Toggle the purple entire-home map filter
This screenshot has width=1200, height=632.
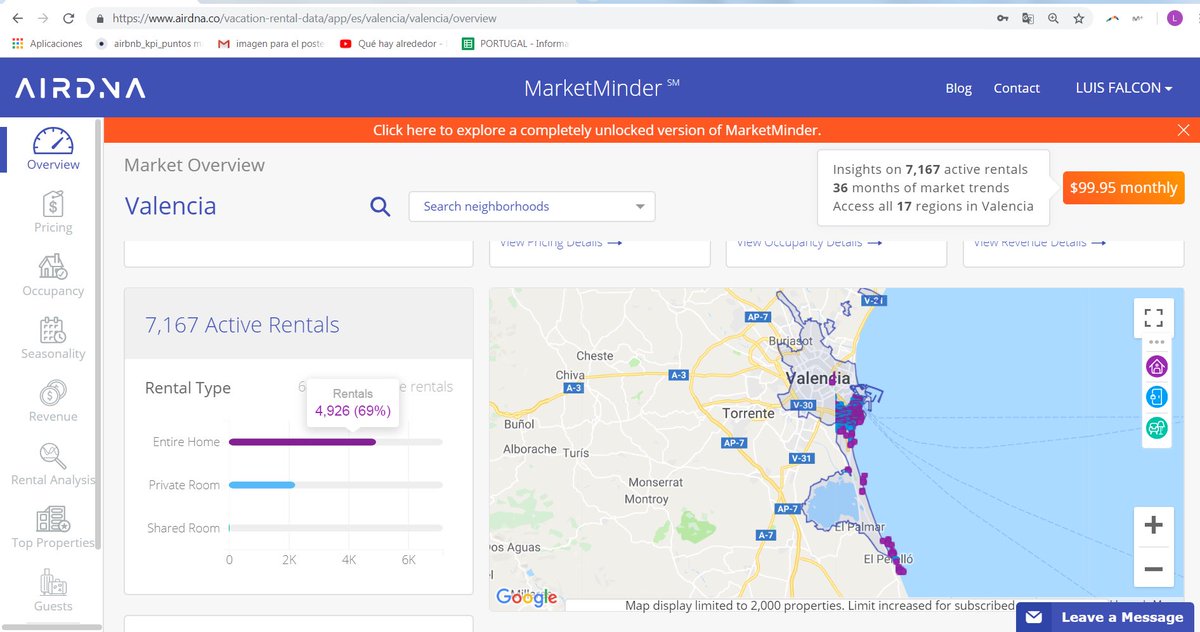1156,366
